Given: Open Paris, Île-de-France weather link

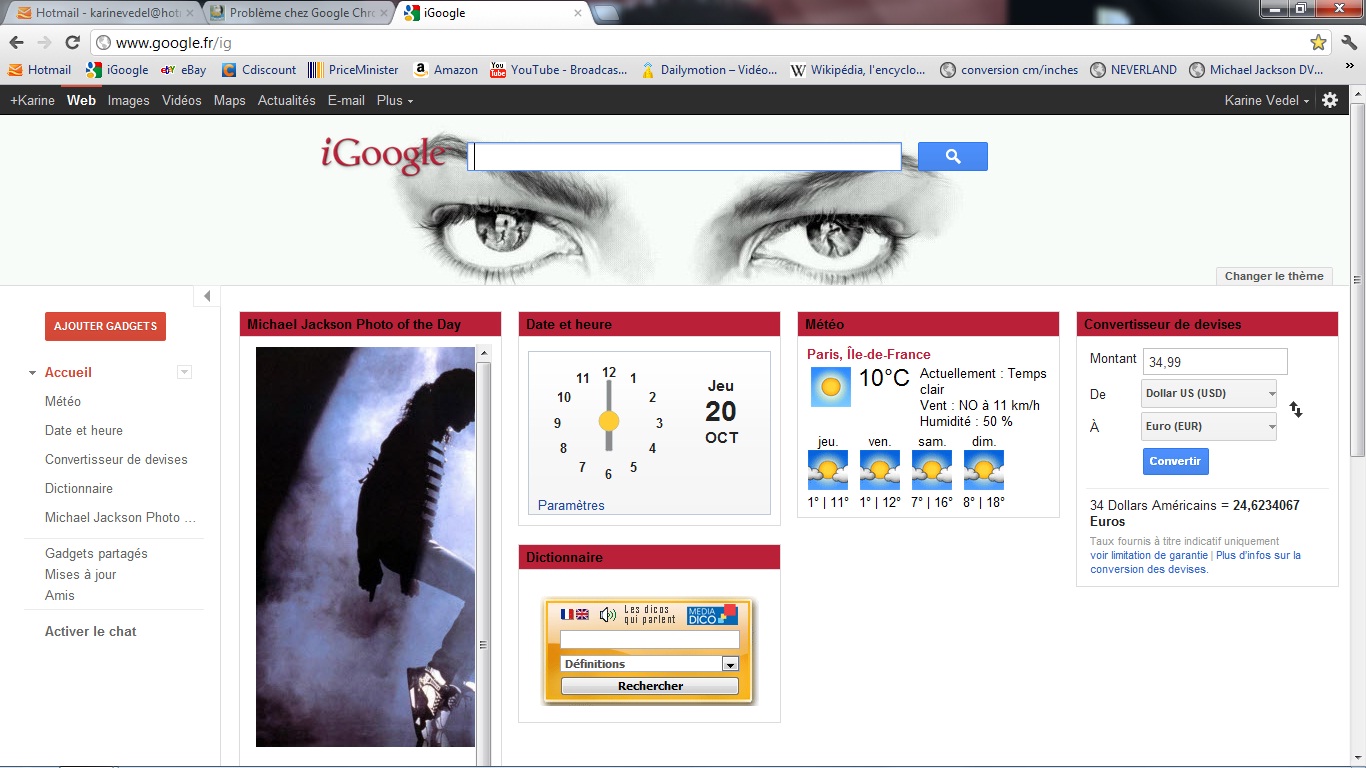Looking at the screenshot, I should click(x=869, y=354).
